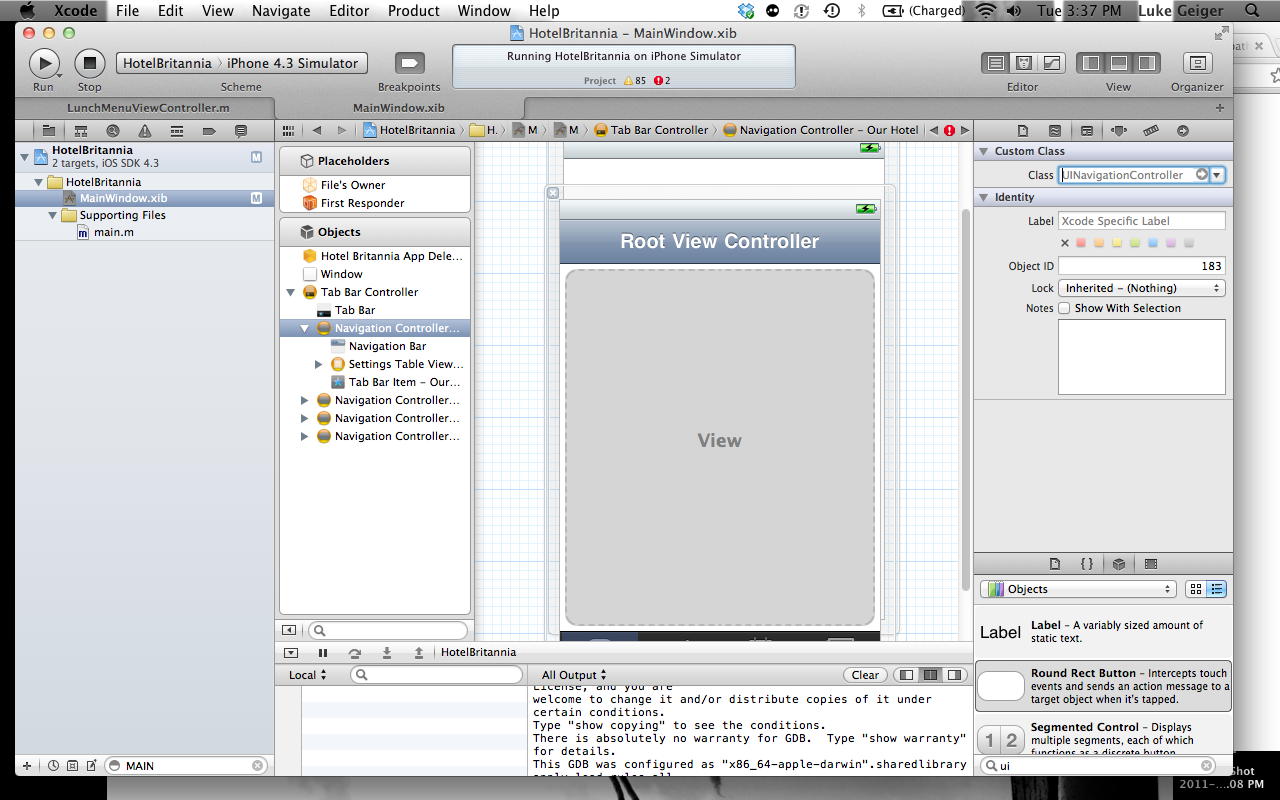Collapse the Tab Bar Controller item

tap(291, 292)
